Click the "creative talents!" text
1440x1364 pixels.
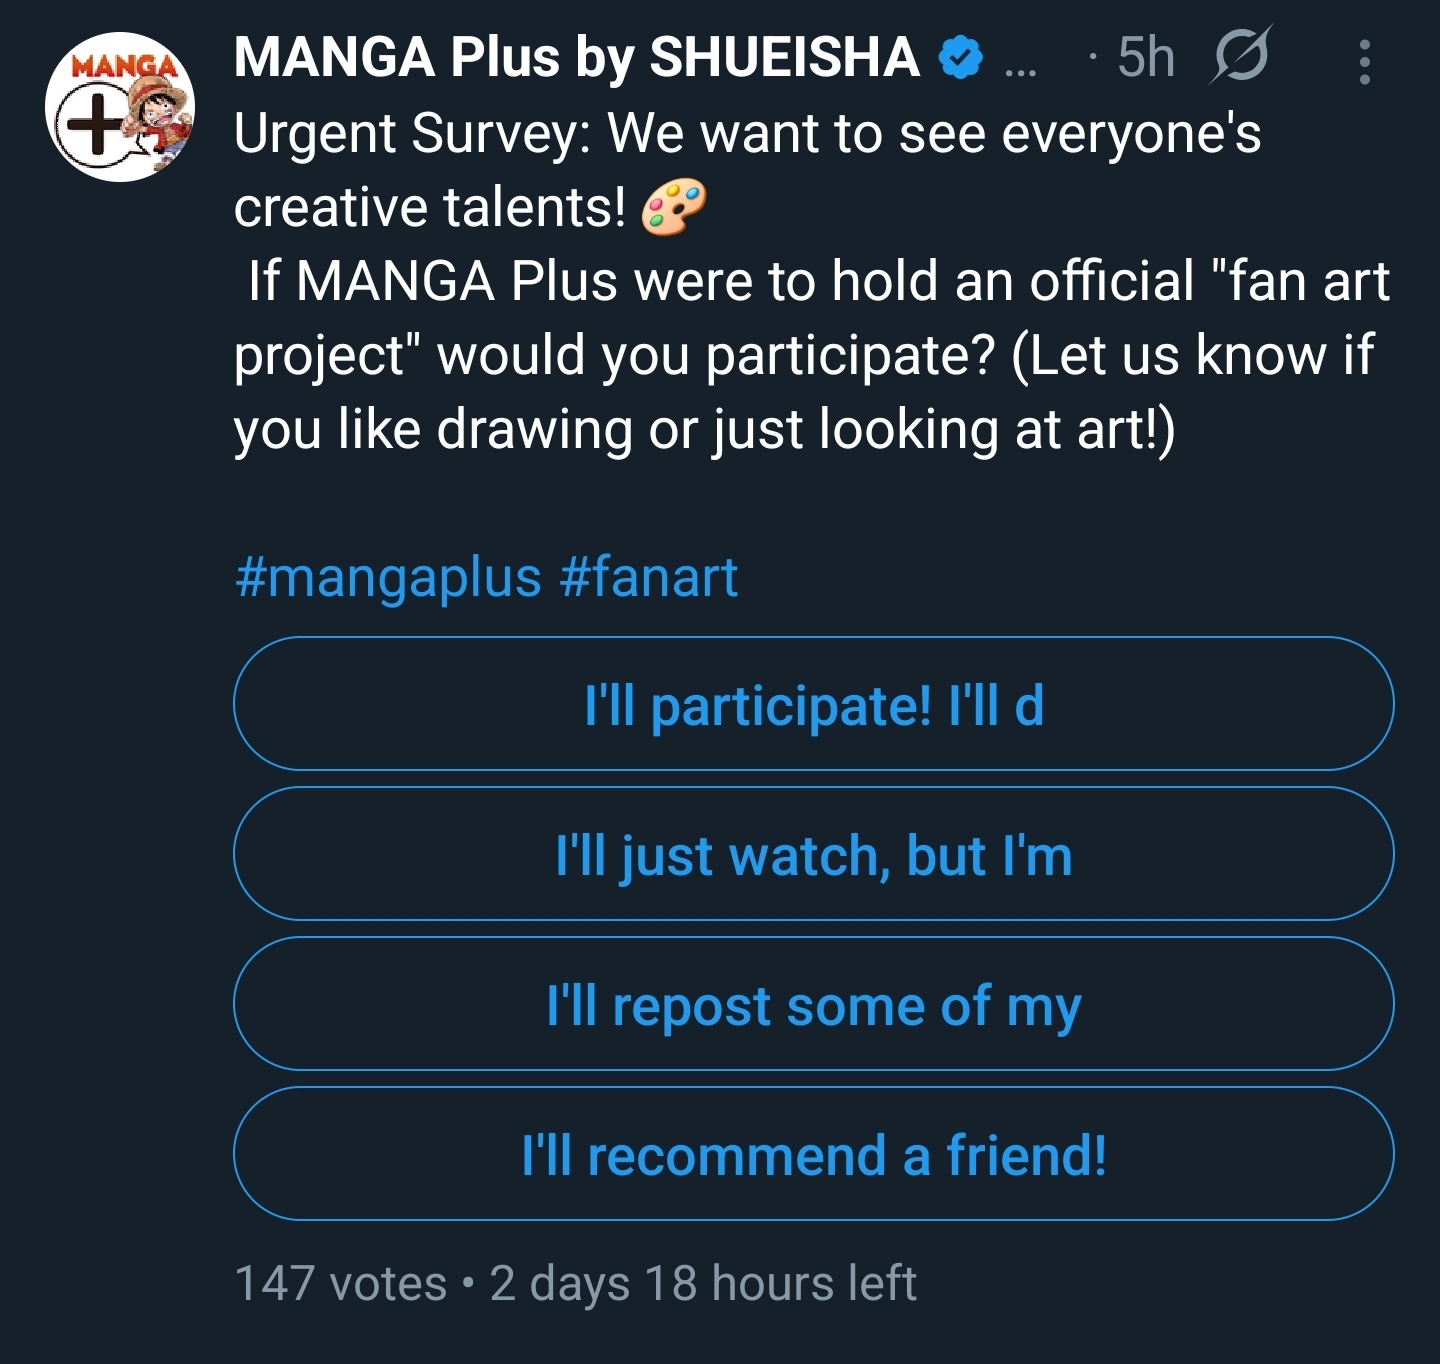pyautogui.click(x=430, y=207)
